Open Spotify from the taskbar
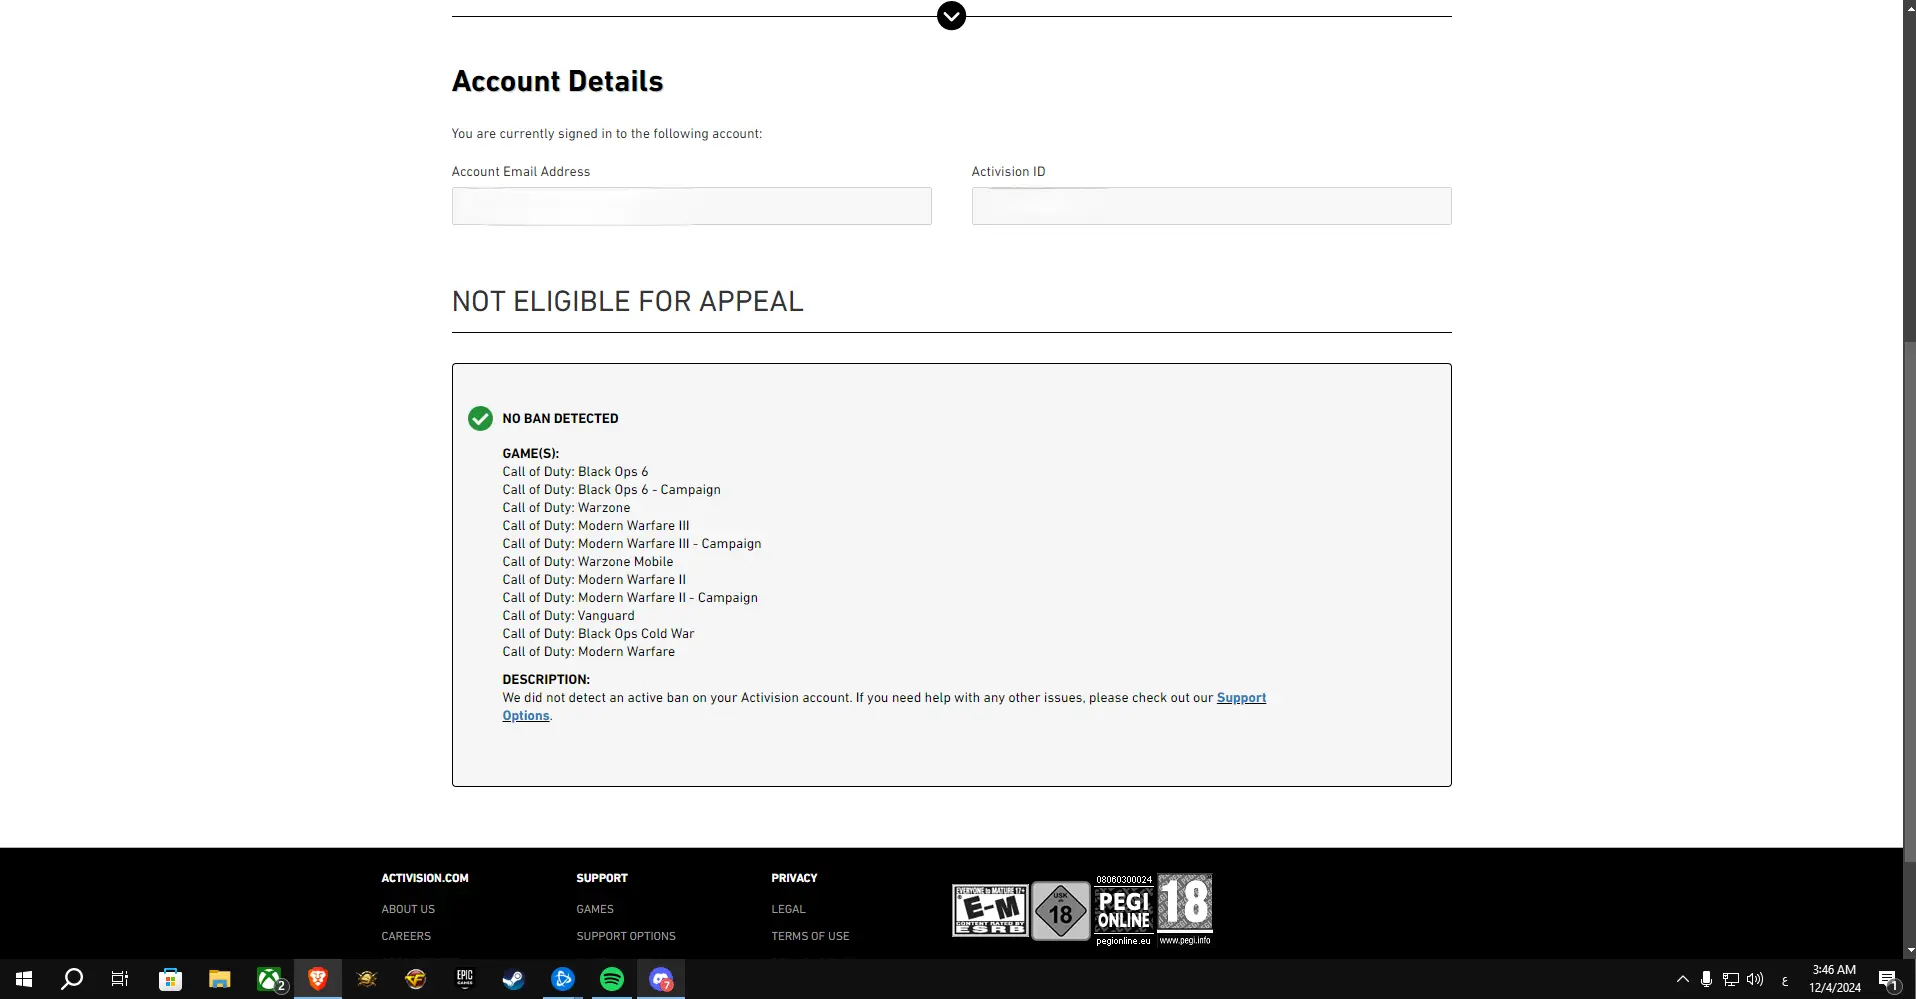Viewport: 1916px width, 999px height. coord(612,979)
